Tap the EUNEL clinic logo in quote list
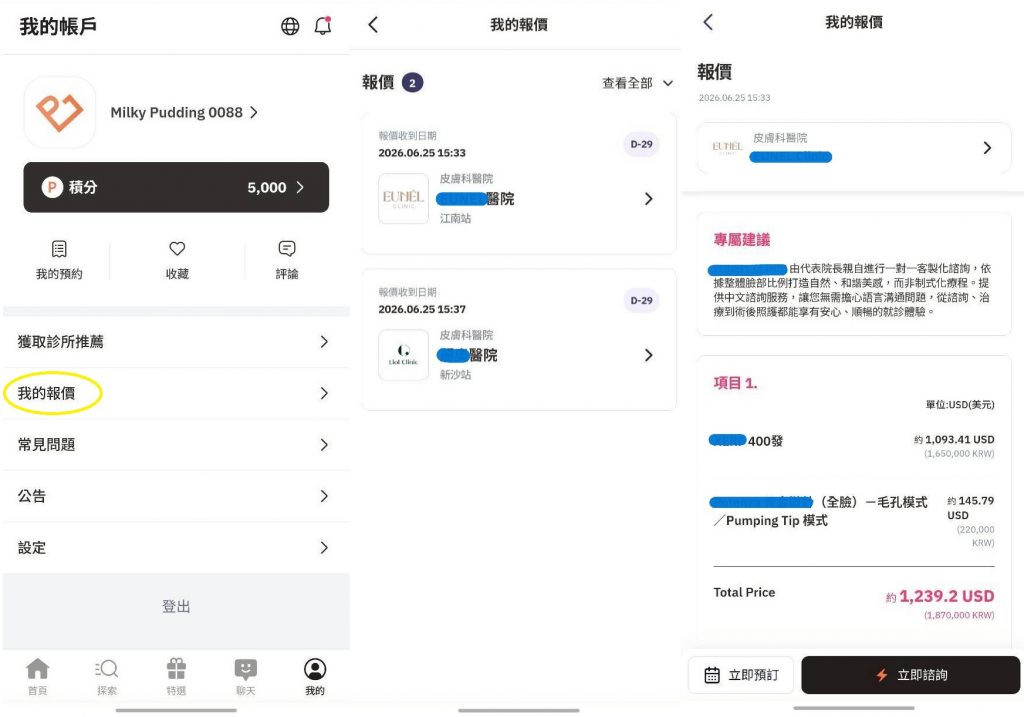The image size is (1024, 717). coord(404,199)
